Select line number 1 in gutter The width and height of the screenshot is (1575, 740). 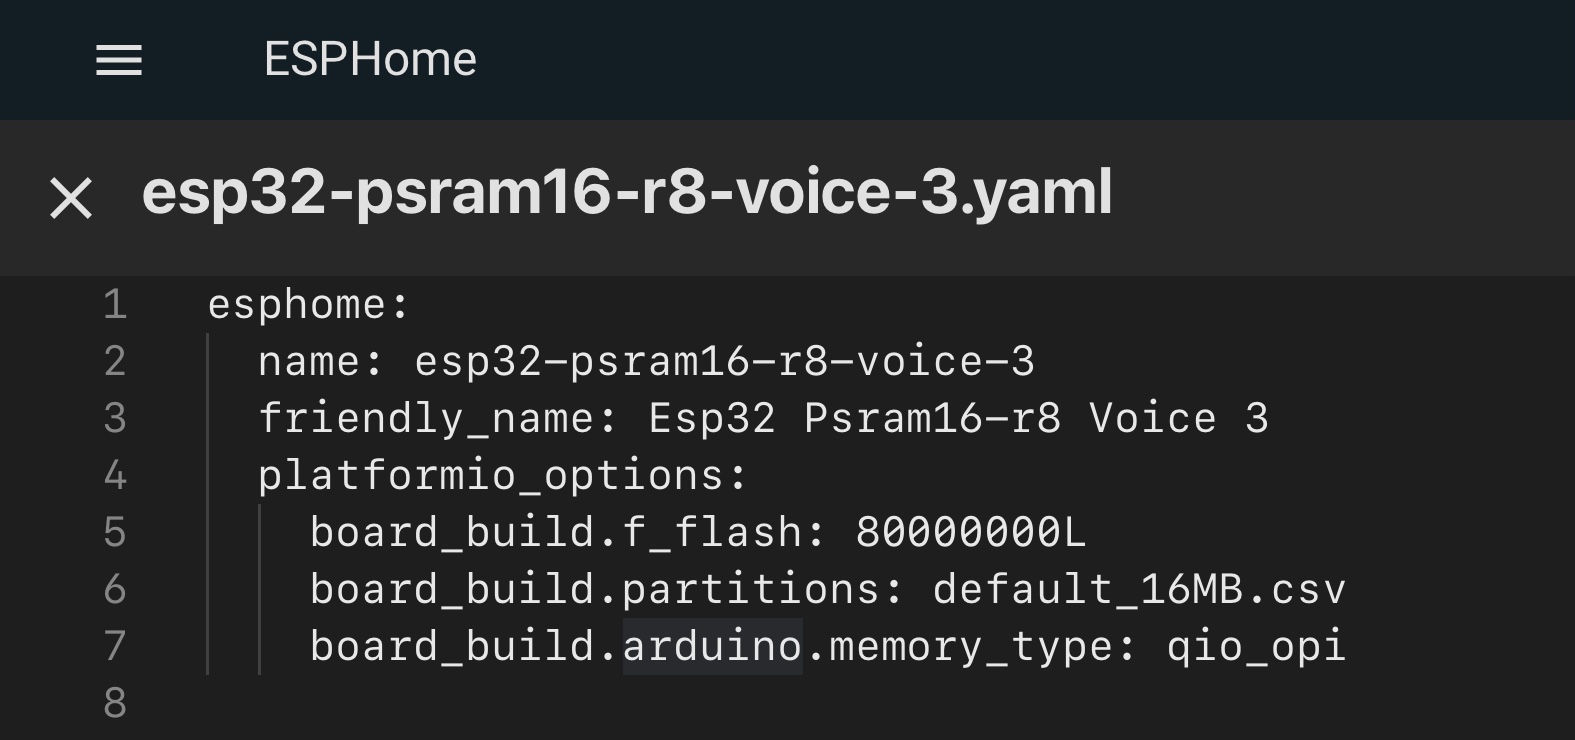point(115,304)
